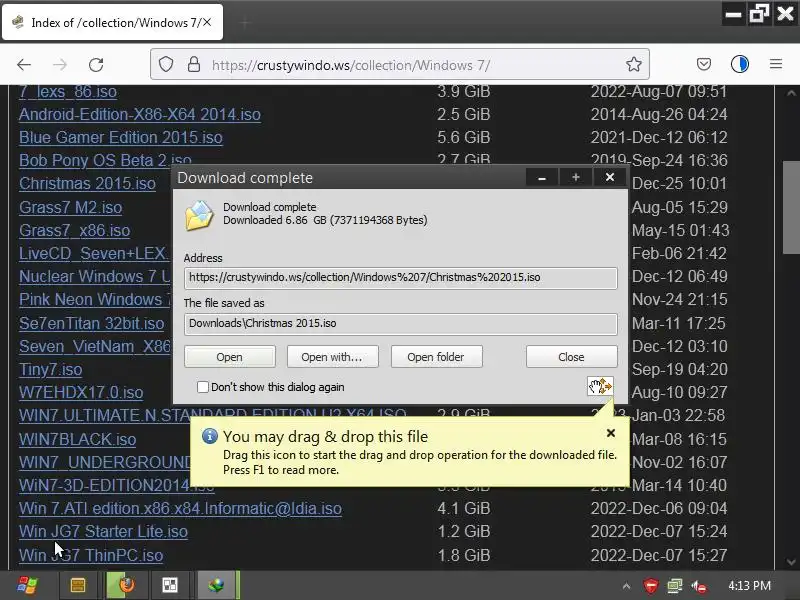Minimize the Download complete dialog

click(x=542, y=177)
